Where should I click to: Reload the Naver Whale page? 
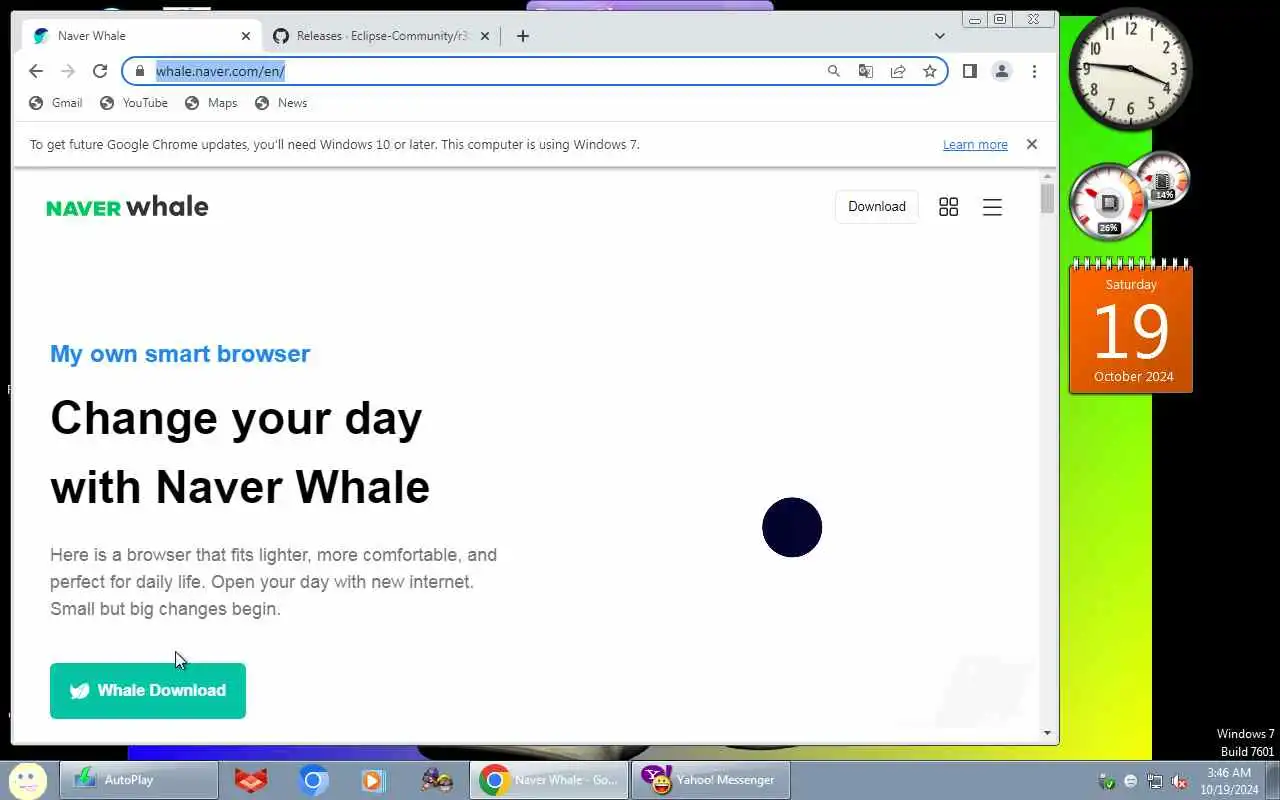pos(100,71)
